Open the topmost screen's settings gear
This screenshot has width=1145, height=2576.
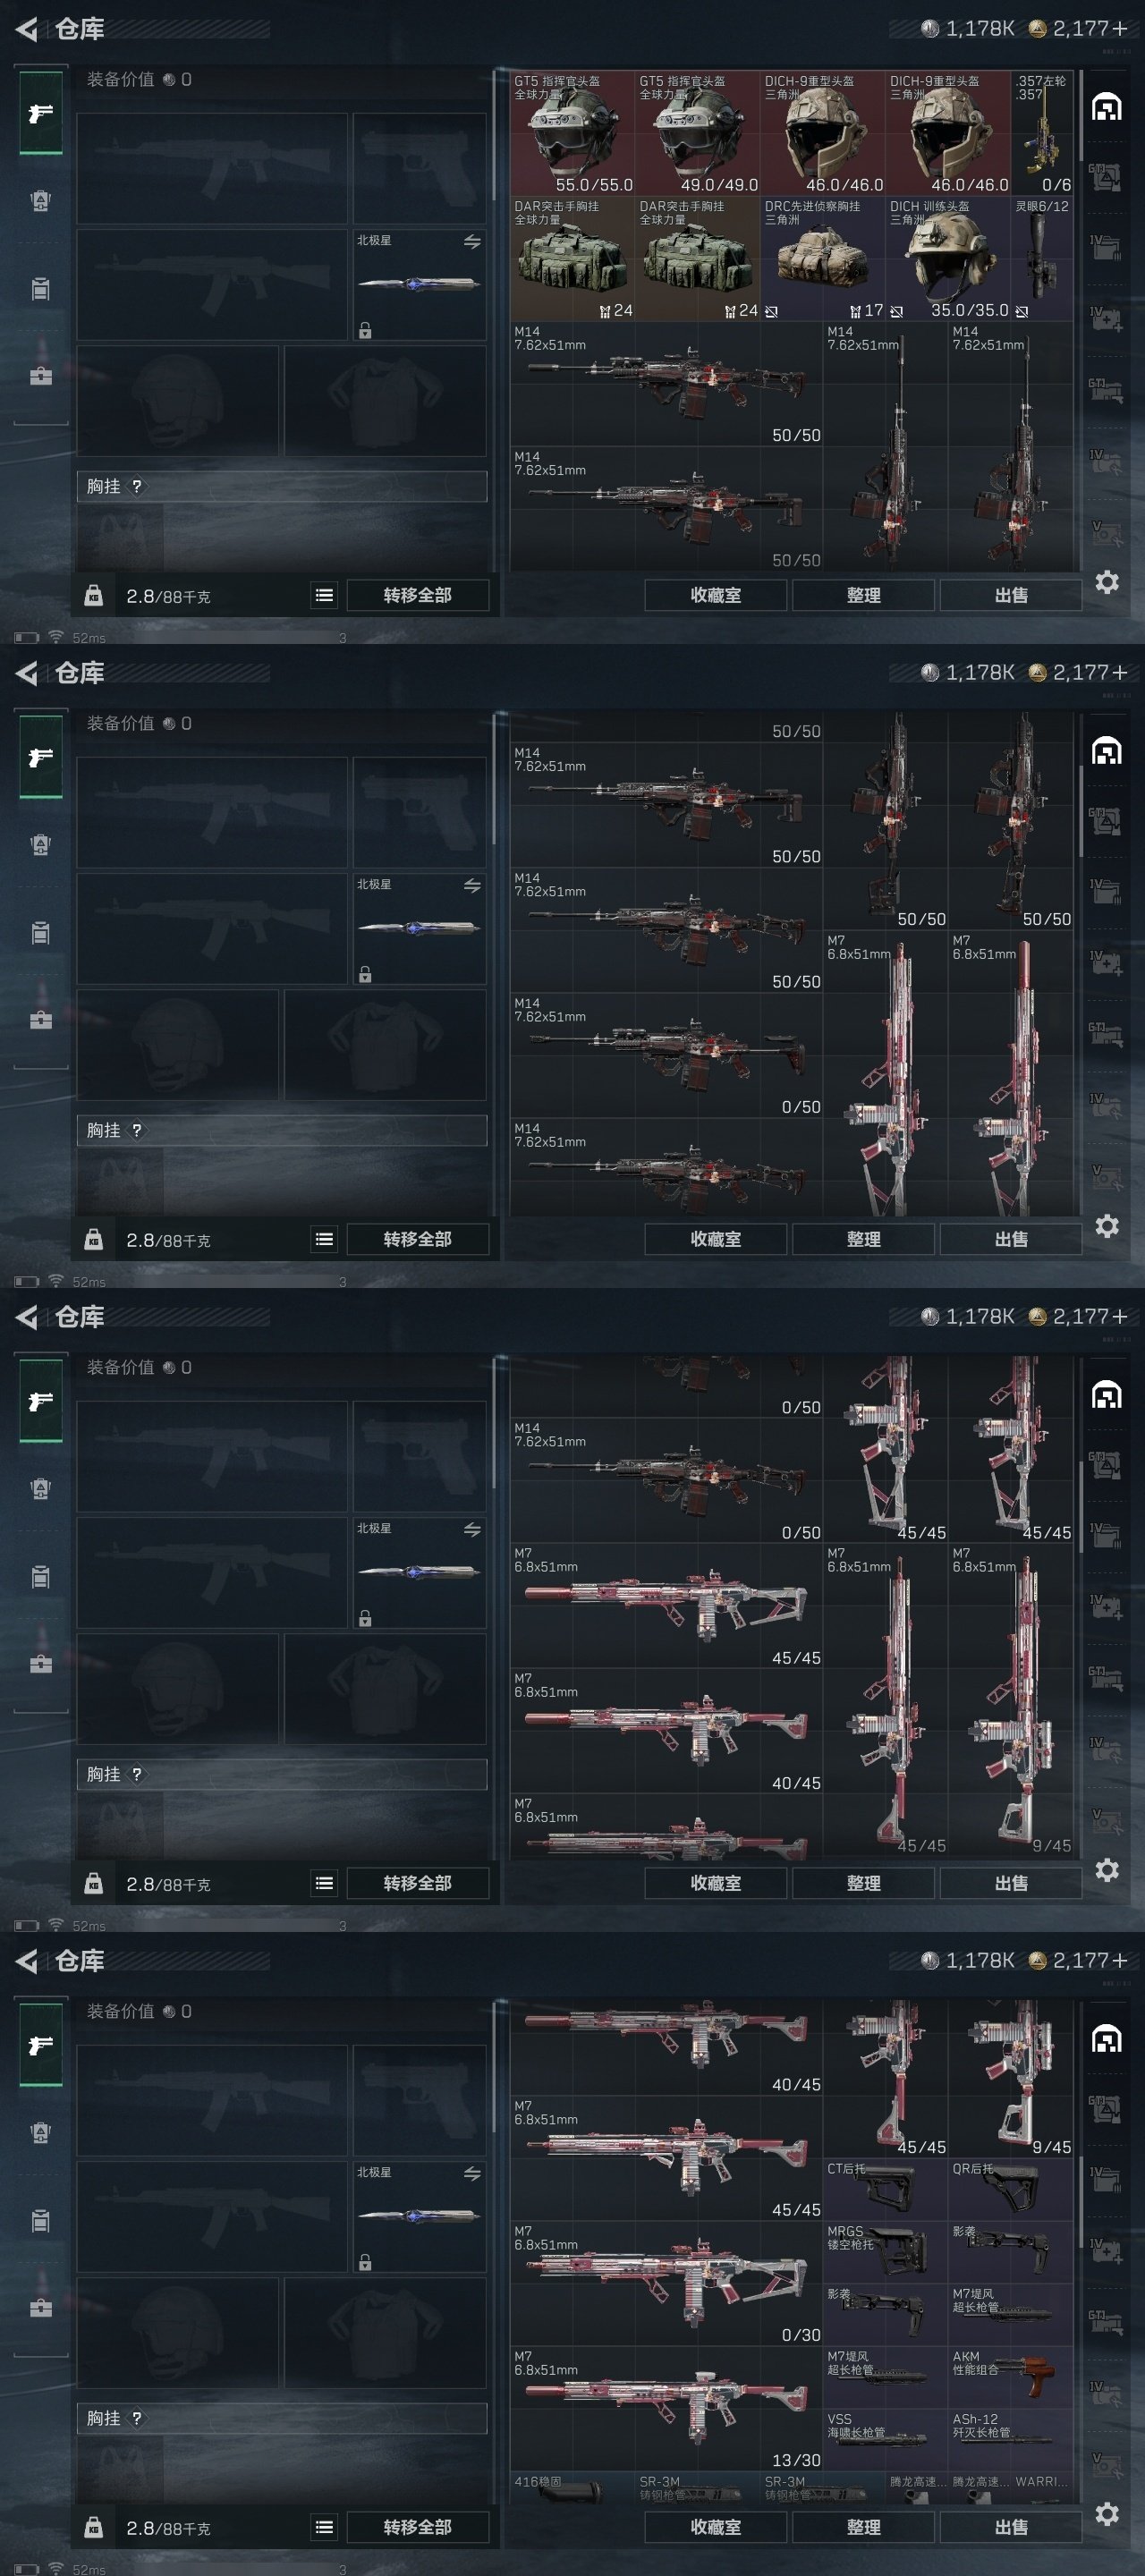(x=1107, y=582)
